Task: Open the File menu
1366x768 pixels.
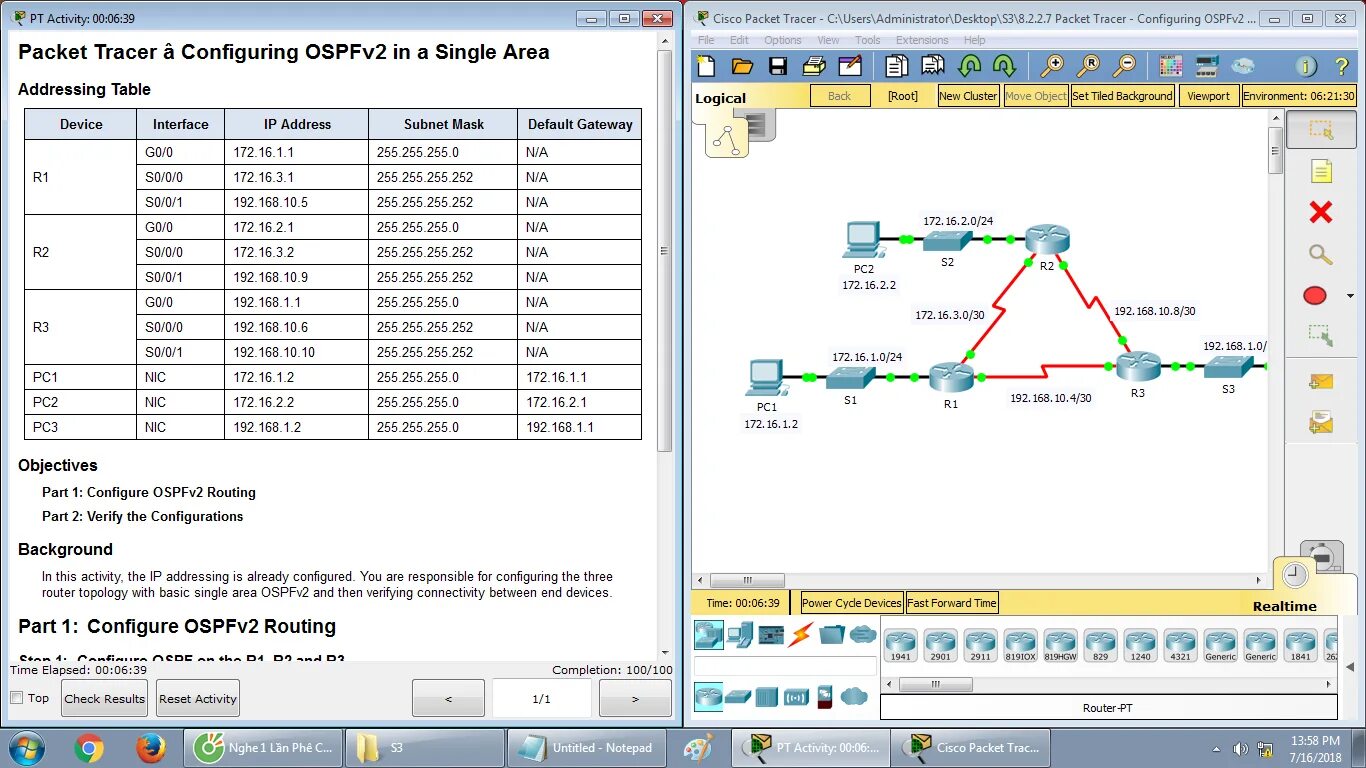Action: click(x=706, y=40)
